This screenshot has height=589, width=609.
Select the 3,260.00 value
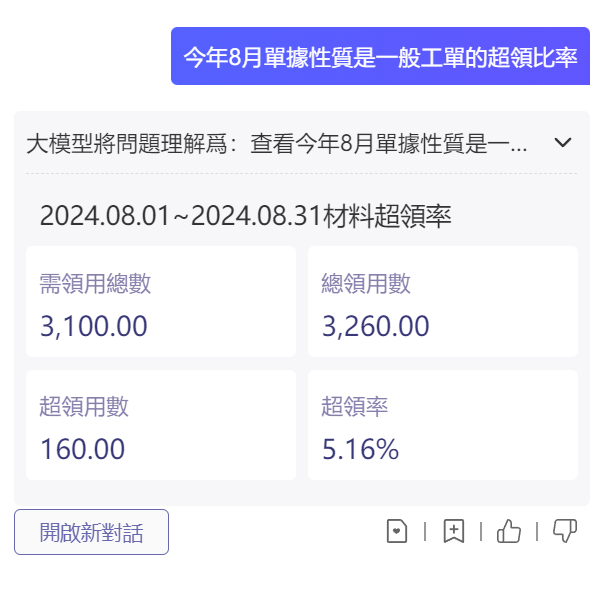pos(376,326)
